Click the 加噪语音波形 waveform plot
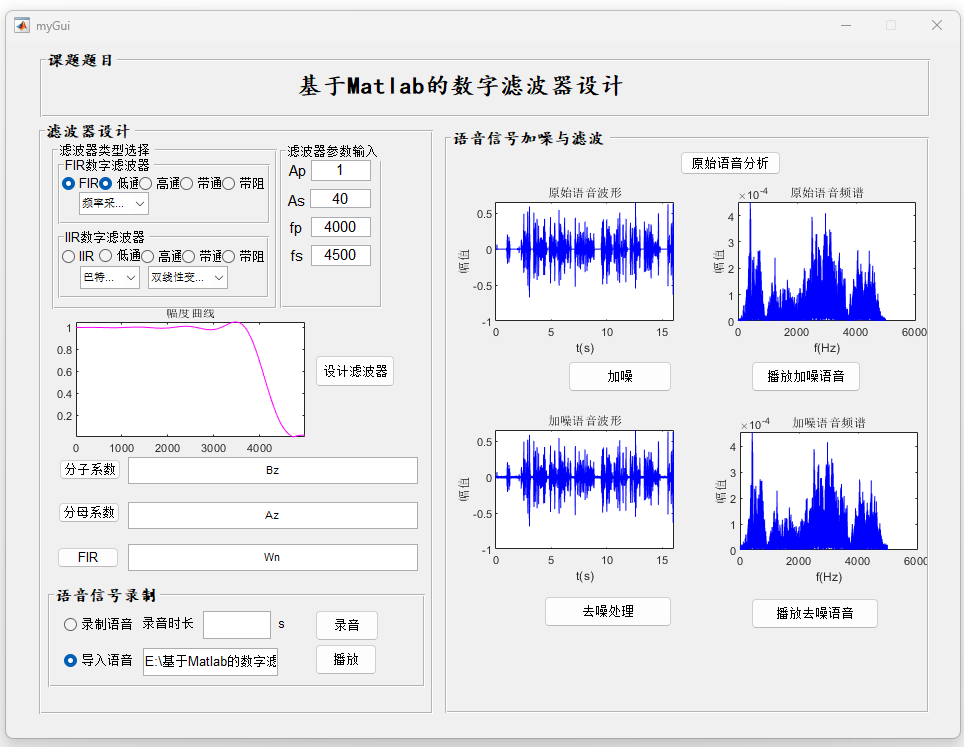This screenshot has width=964, height=747. tap(585, 489)
